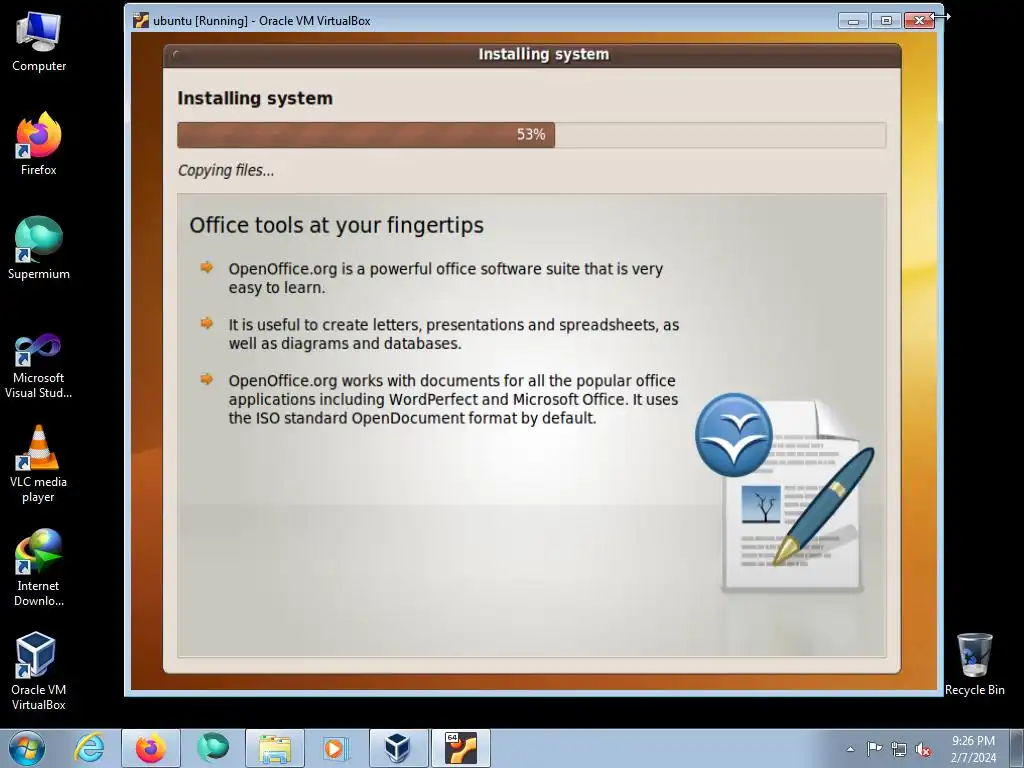The width and height of the screenshot is (1024, 768).
Task: Open the Computer desktop icon
Action: tap(39, 42)
